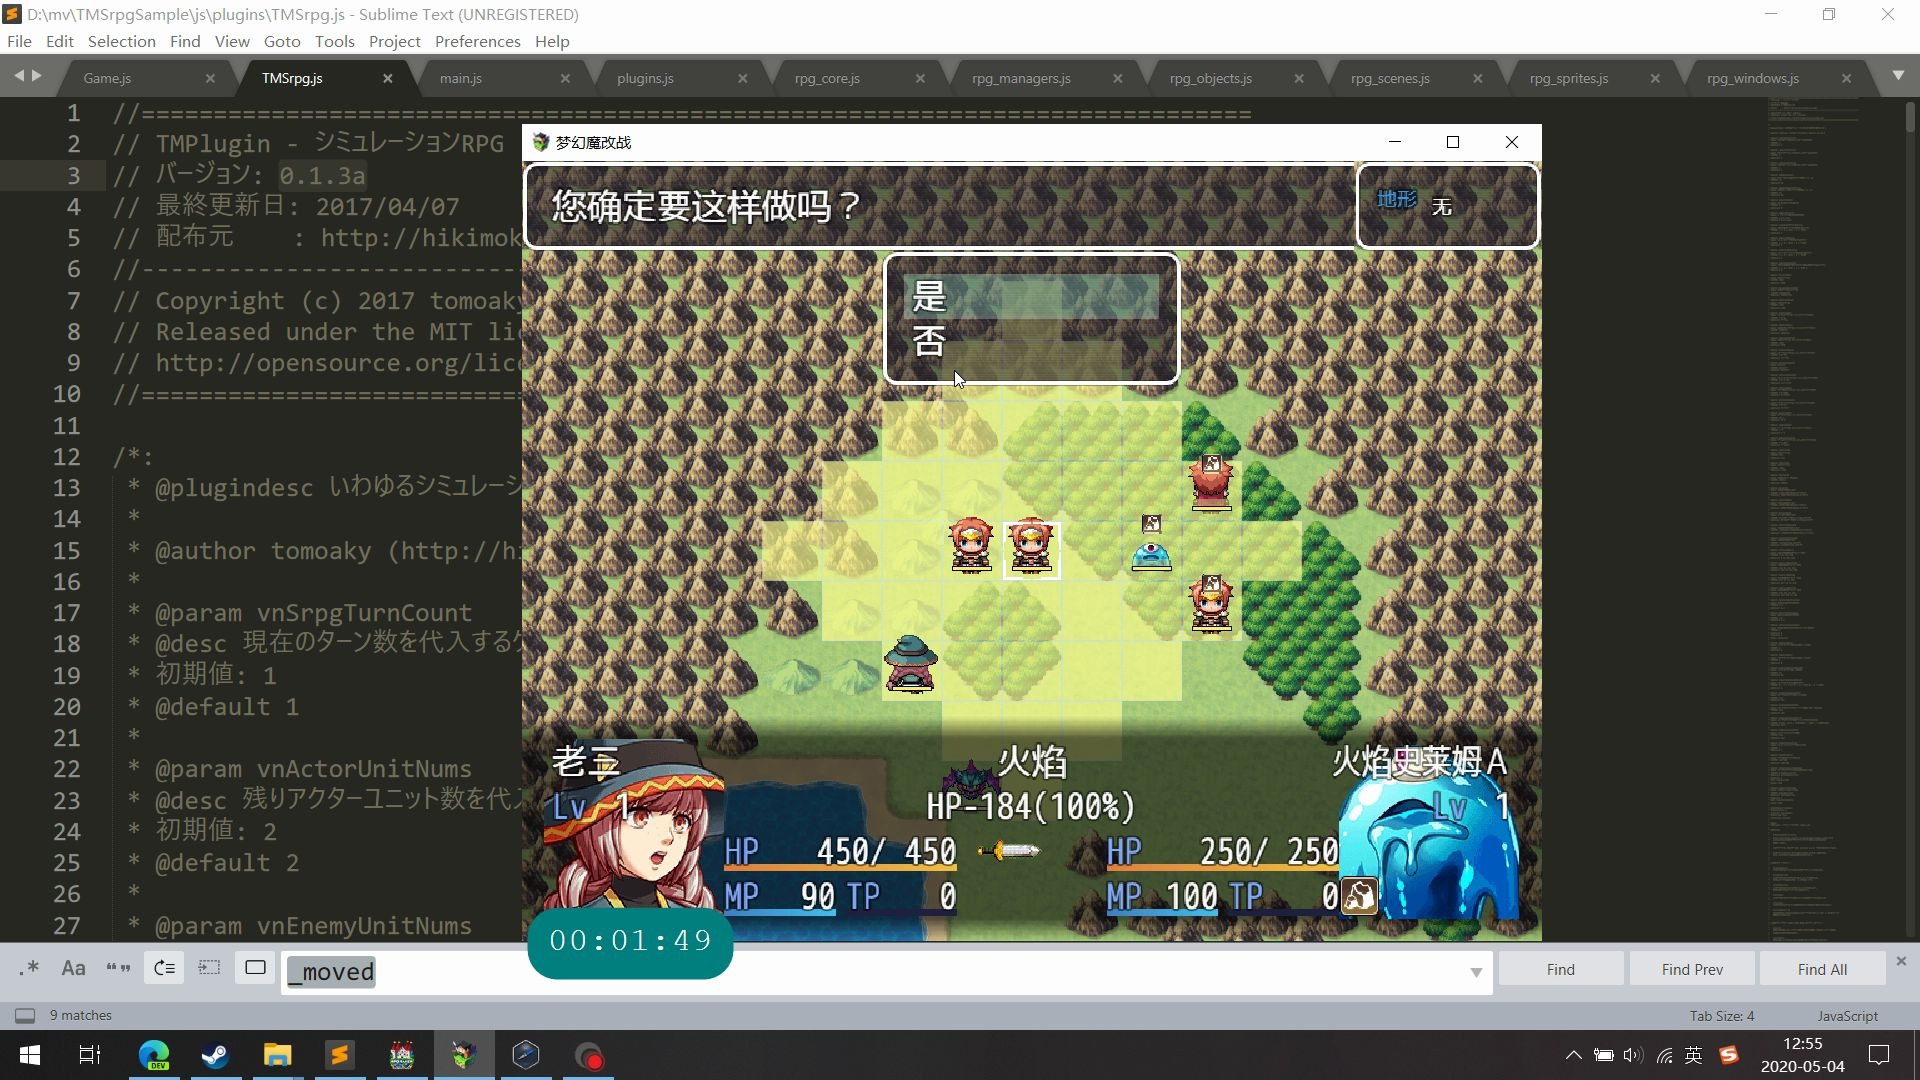The image size is (1920, 1080).
Task: Expand hidden system tray icons
Action: pyautogui.click(x=1573, y=1054)
